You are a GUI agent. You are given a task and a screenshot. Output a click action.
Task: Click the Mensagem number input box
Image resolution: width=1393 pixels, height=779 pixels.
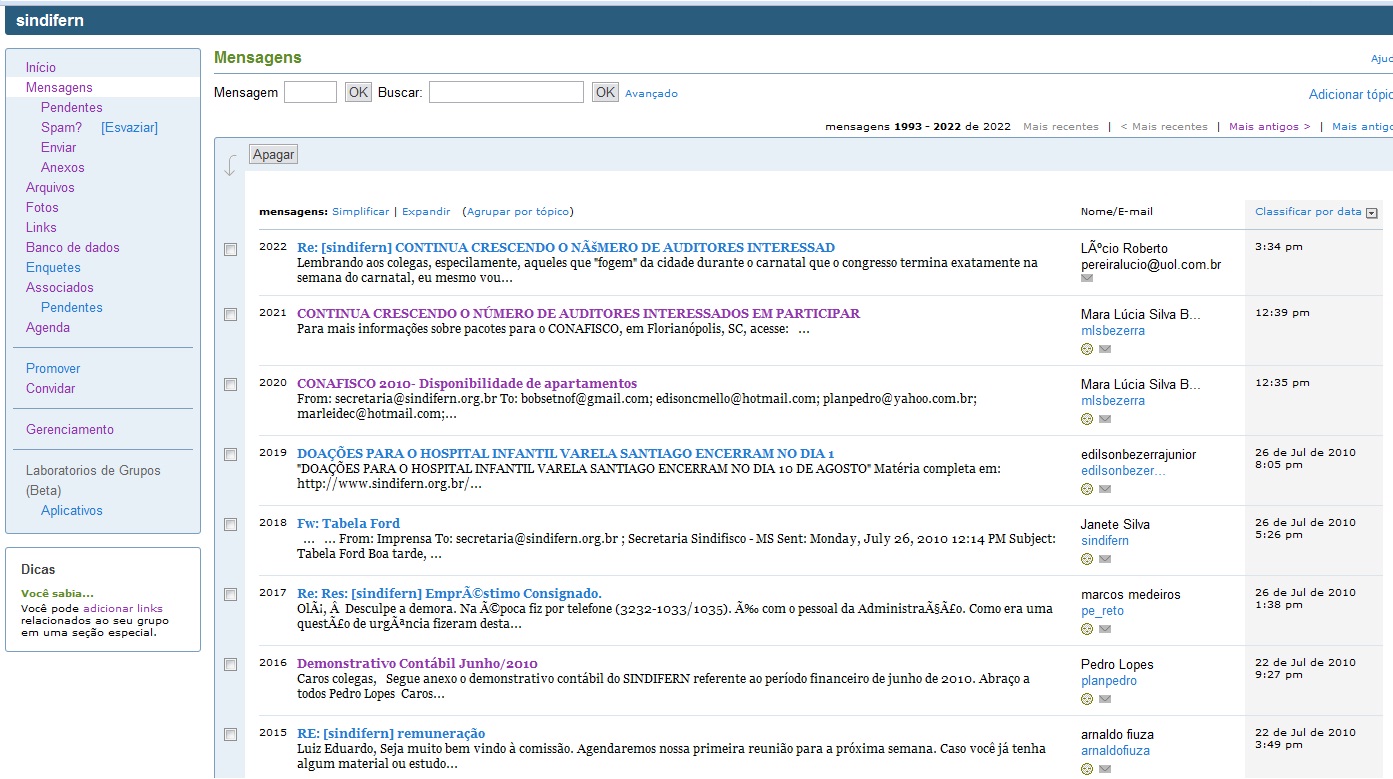coord(310,92)
